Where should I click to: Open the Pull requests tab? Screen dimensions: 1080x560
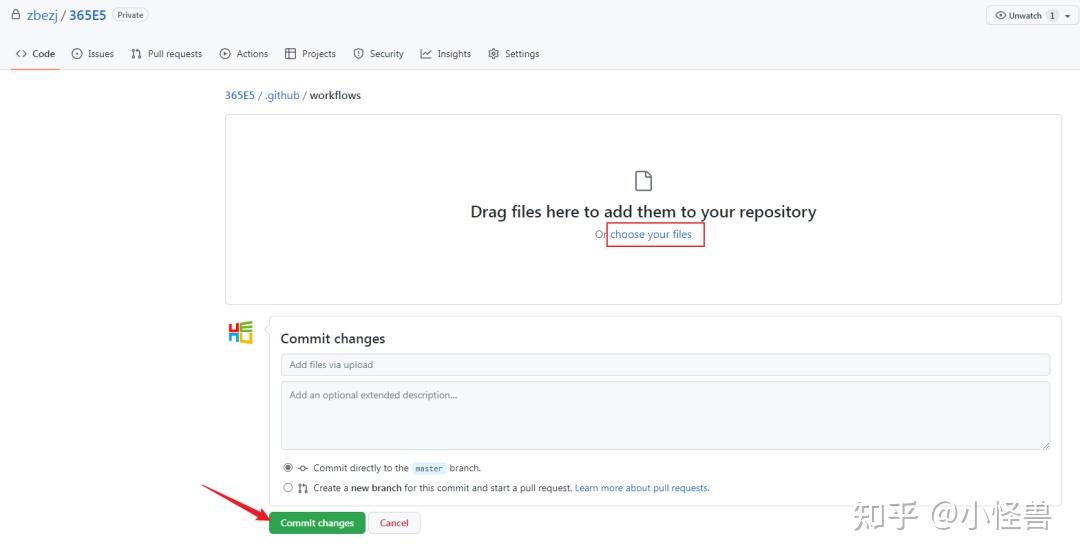click(x=166, y=54)
